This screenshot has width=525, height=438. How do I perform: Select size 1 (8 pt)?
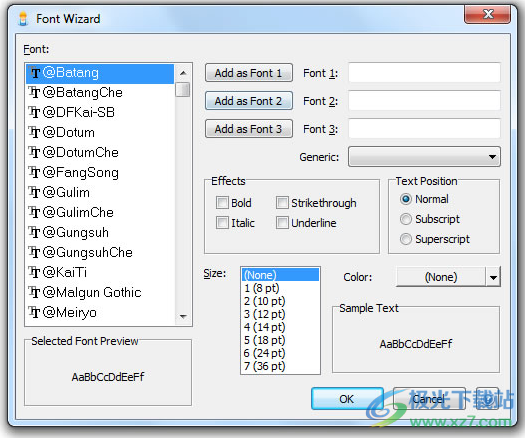280,288
